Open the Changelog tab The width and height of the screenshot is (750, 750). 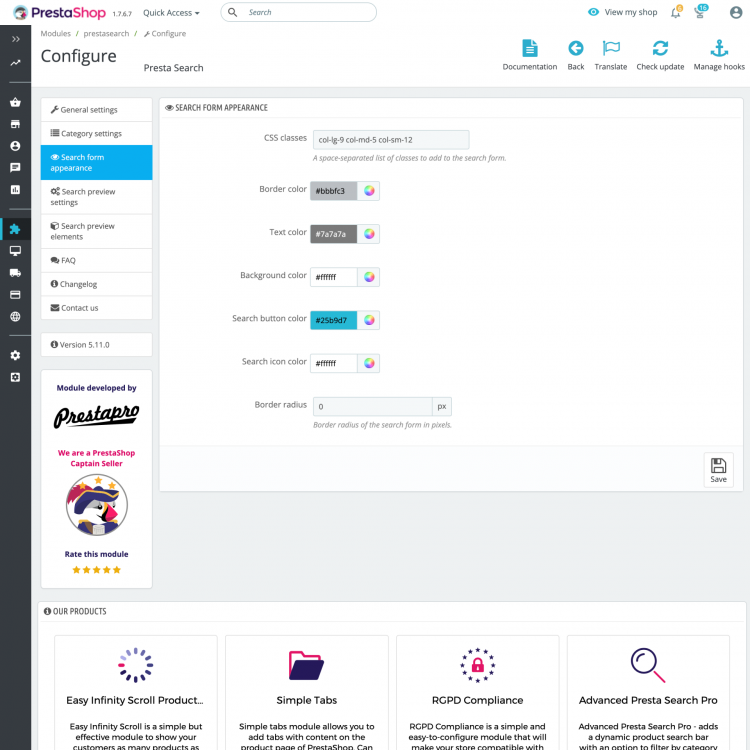click(x=97, y=284)
